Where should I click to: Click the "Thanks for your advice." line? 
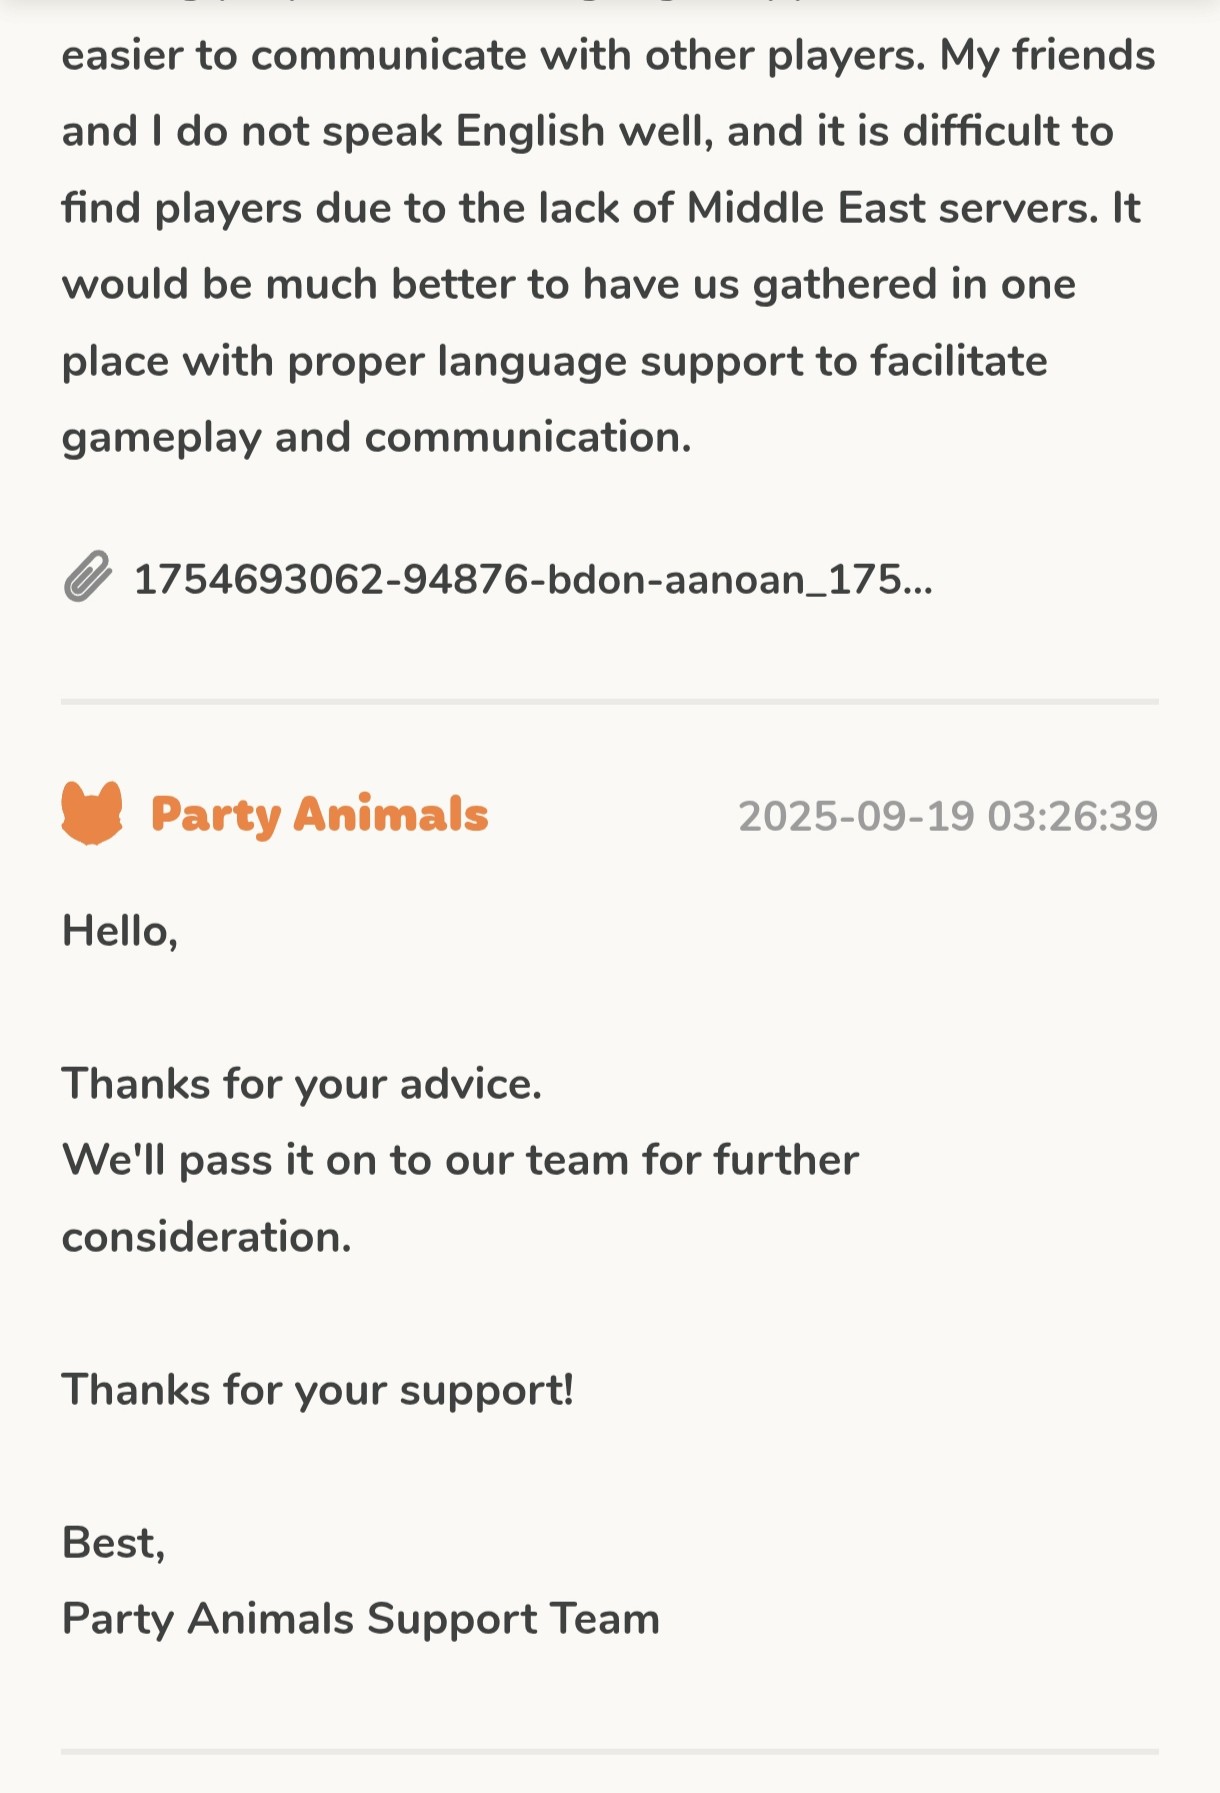click(301, 1084)
